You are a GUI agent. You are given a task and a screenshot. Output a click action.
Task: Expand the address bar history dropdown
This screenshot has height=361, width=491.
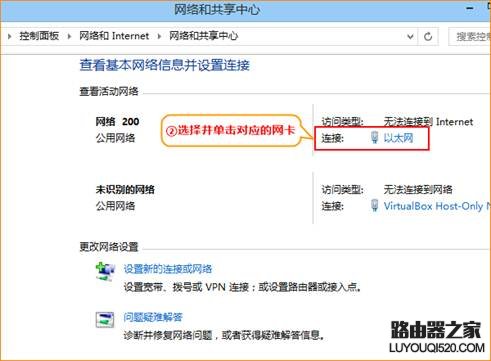[x=410, y=36]
